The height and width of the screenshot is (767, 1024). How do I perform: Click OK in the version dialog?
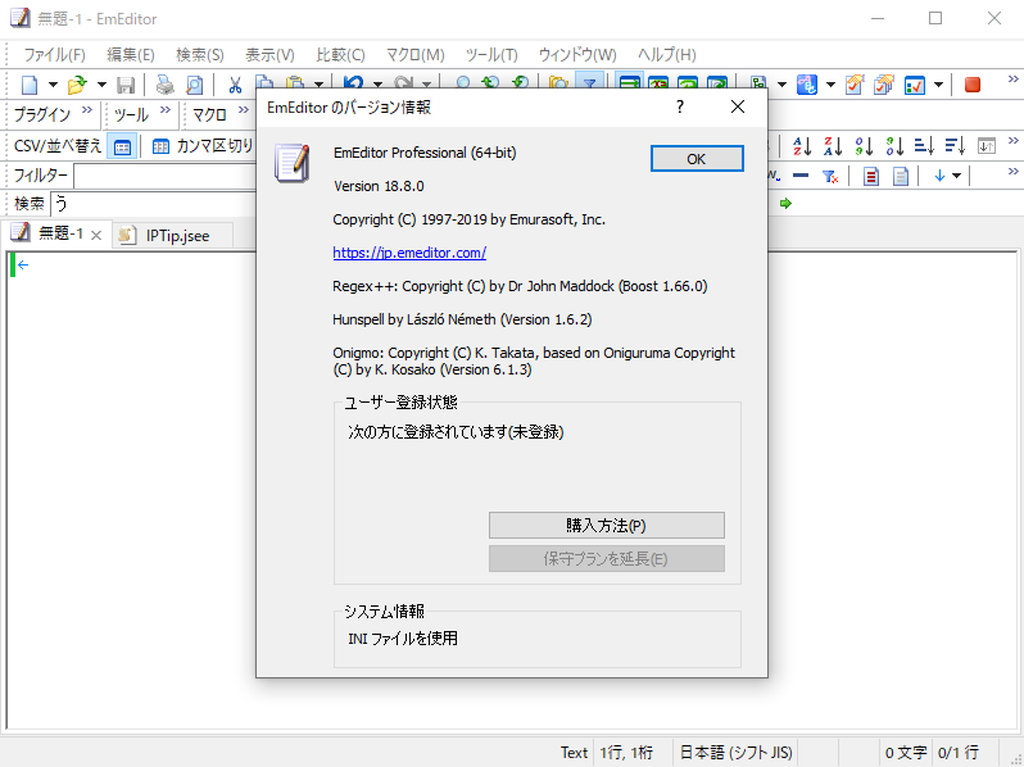click(696, 158)
